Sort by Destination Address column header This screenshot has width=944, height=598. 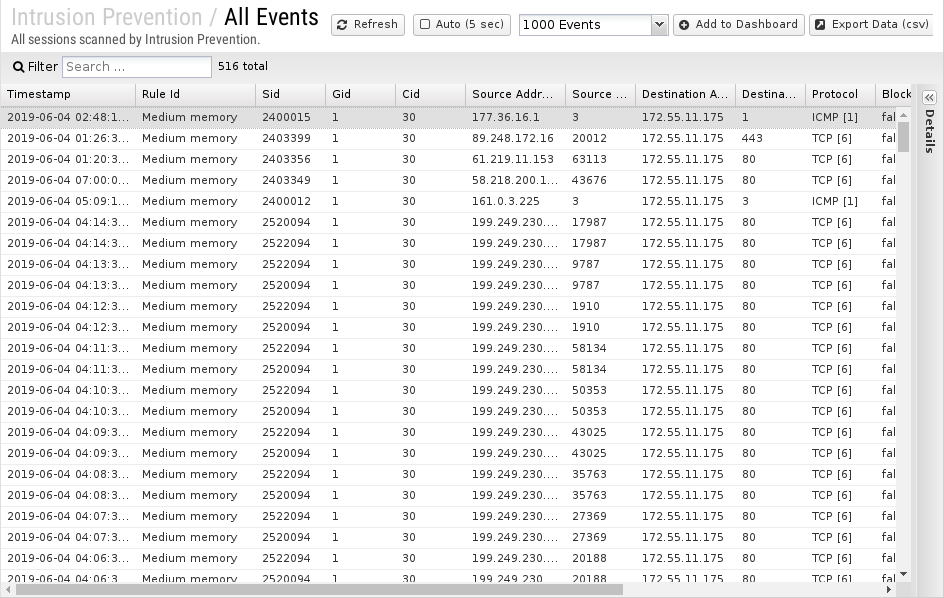(x=685, y=95)
